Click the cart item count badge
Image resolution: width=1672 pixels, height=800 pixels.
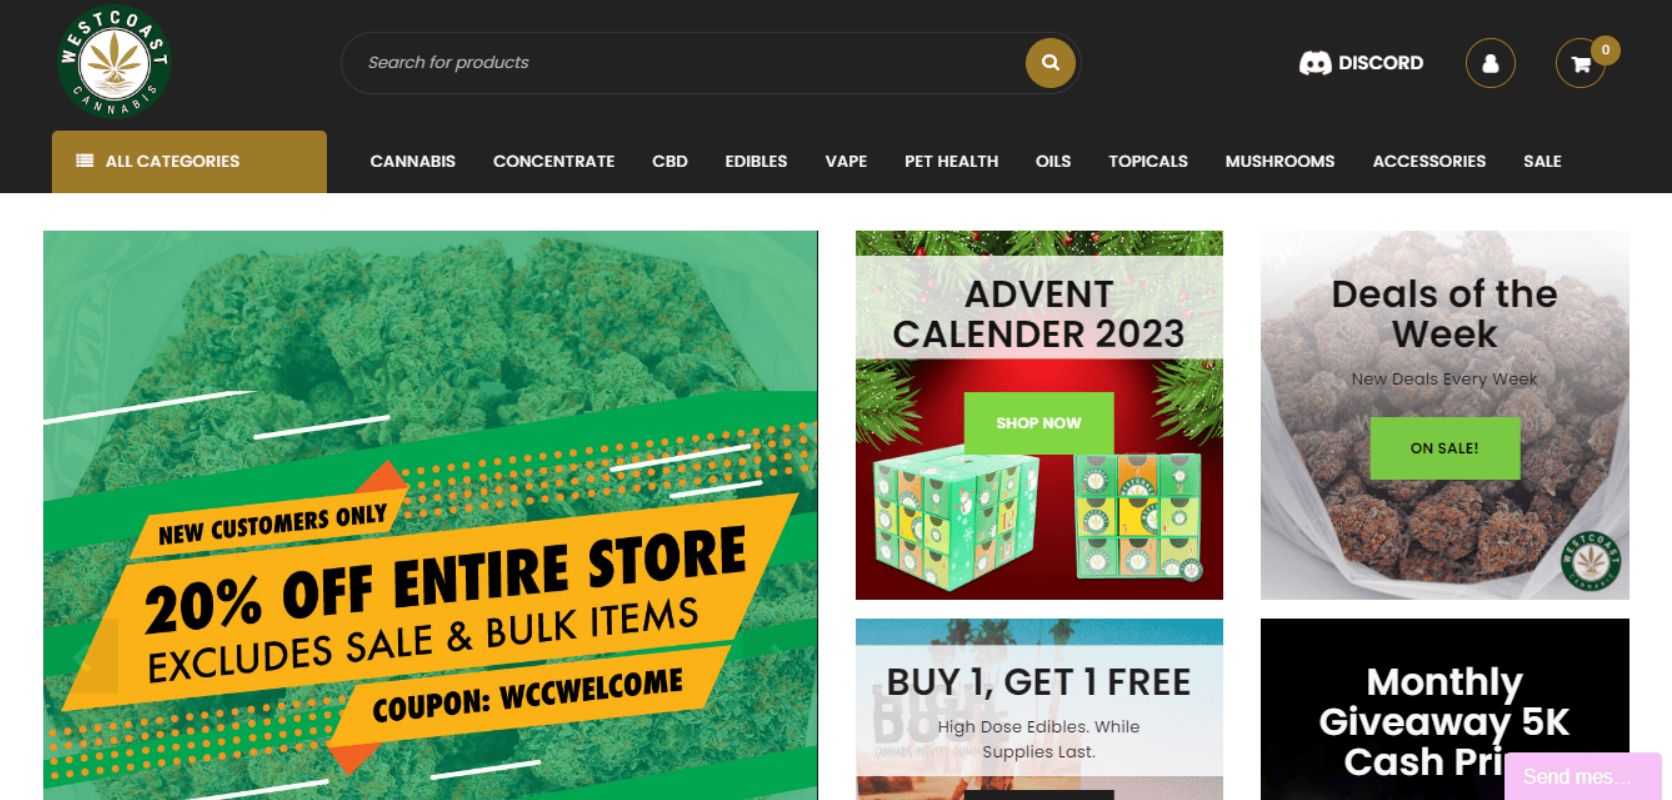1606,50
